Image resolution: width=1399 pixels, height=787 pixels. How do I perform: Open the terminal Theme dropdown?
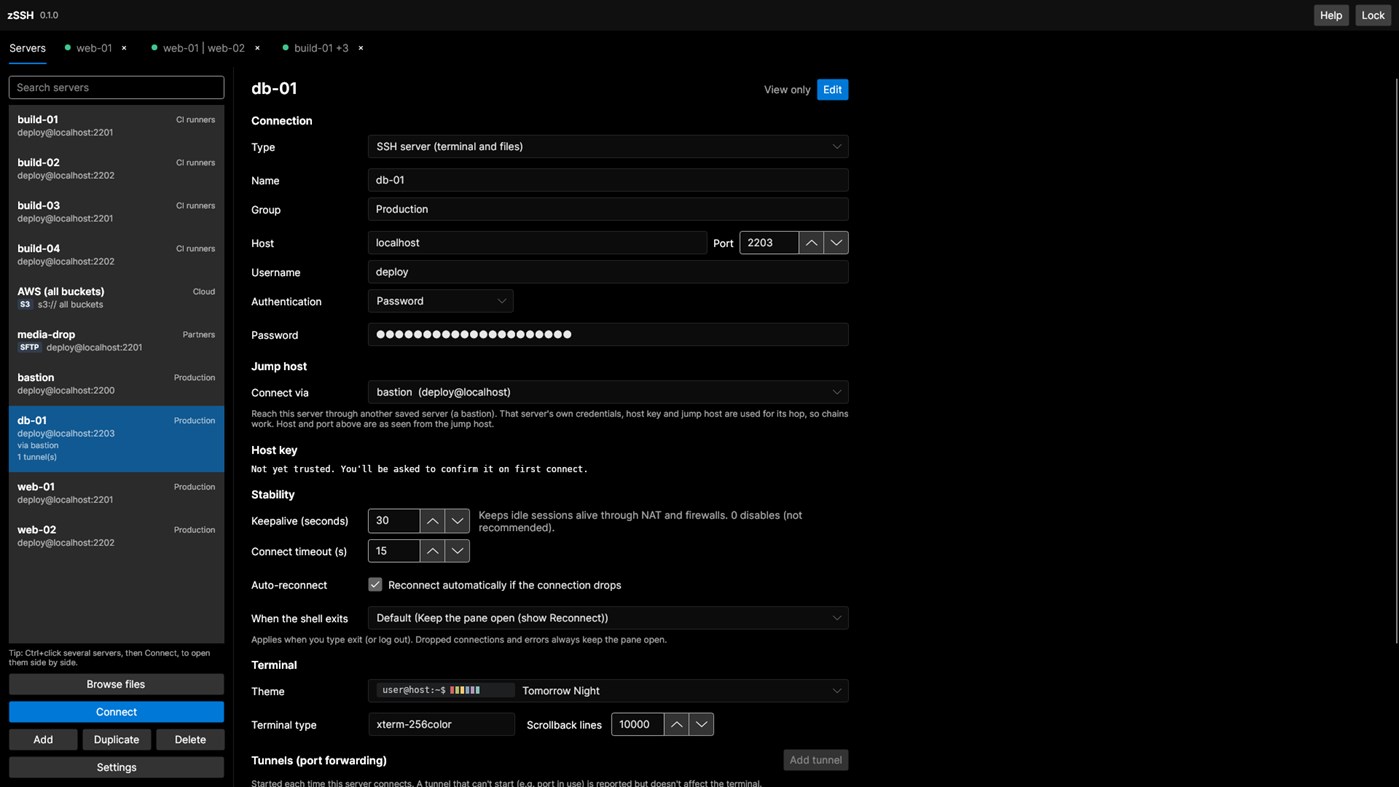608,691
